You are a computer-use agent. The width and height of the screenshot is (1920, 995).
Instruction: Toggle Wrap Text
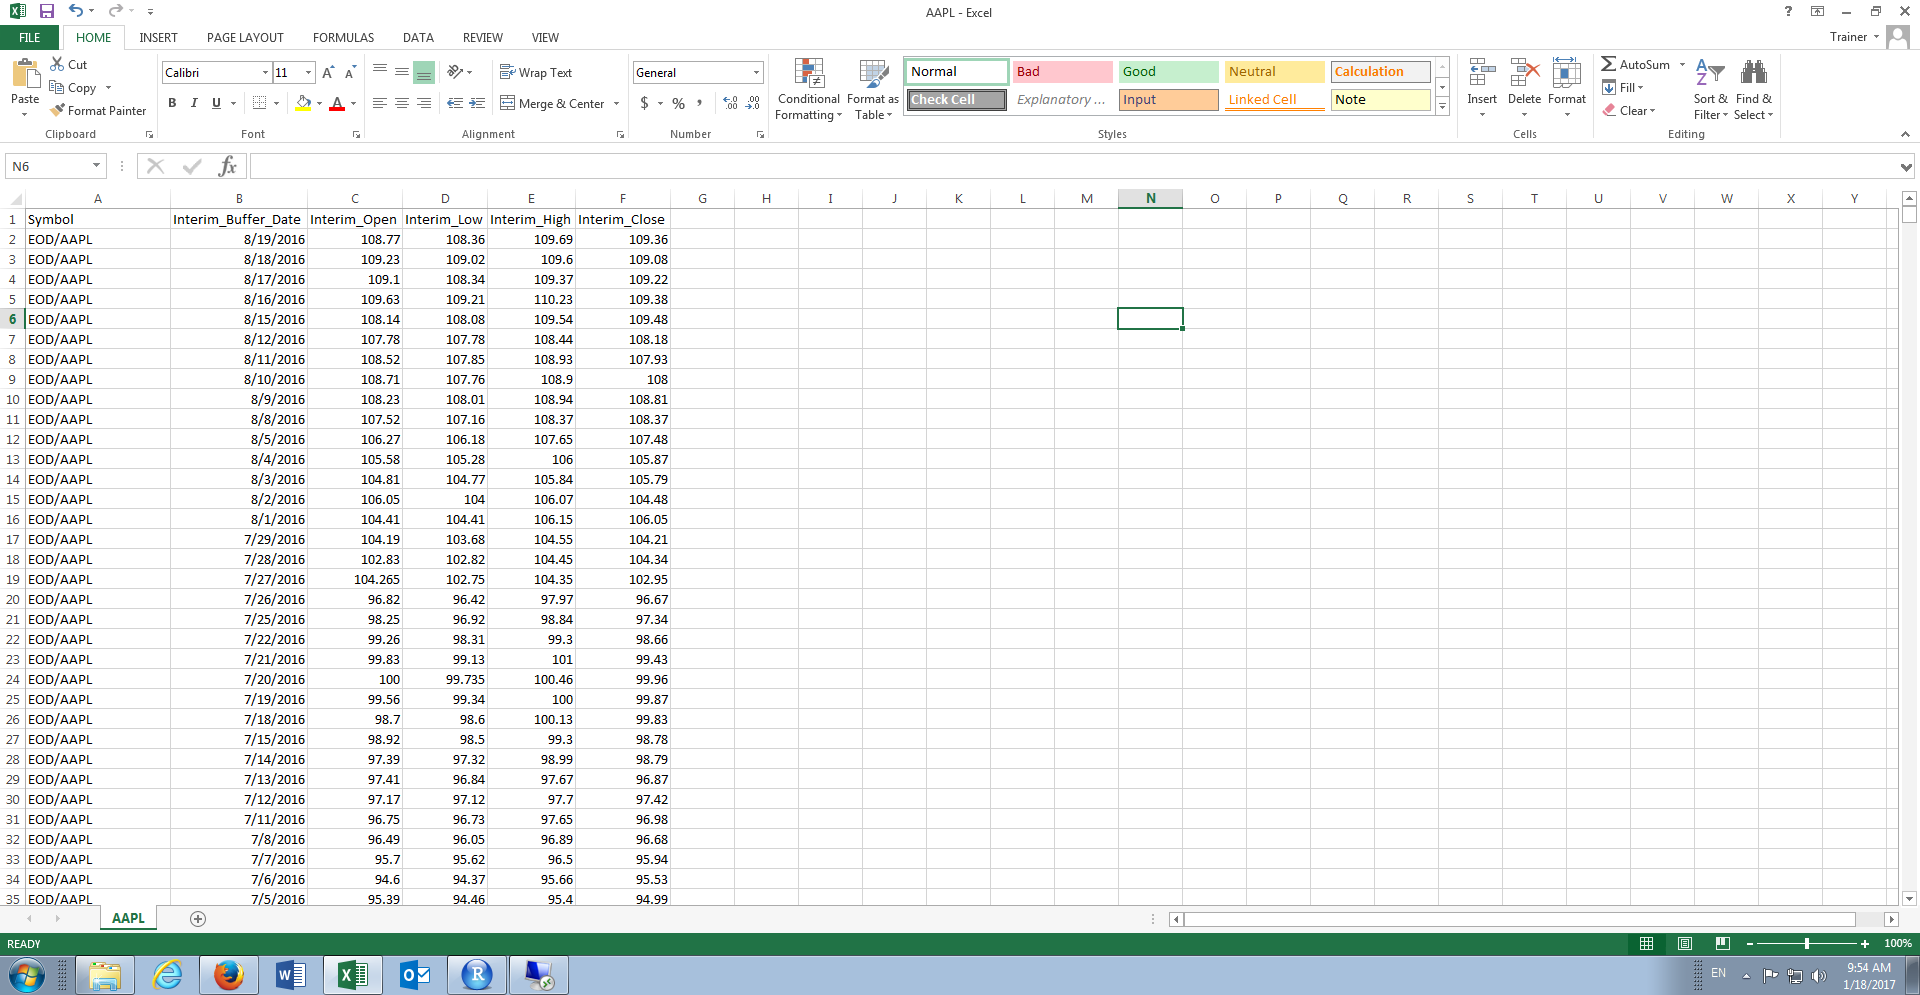(x=536, y=73)
